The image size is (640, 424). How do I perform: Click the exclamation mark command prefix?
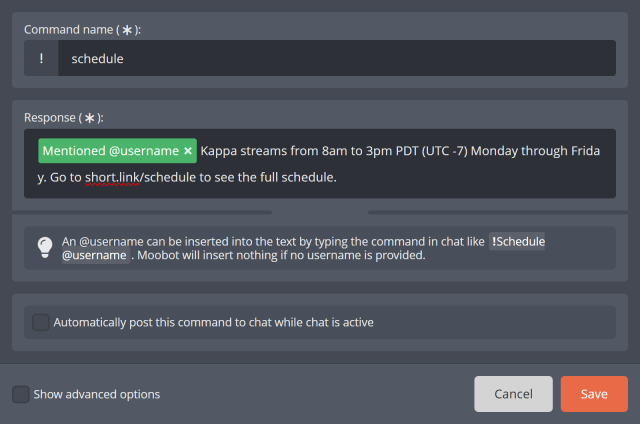pos(41,58)
